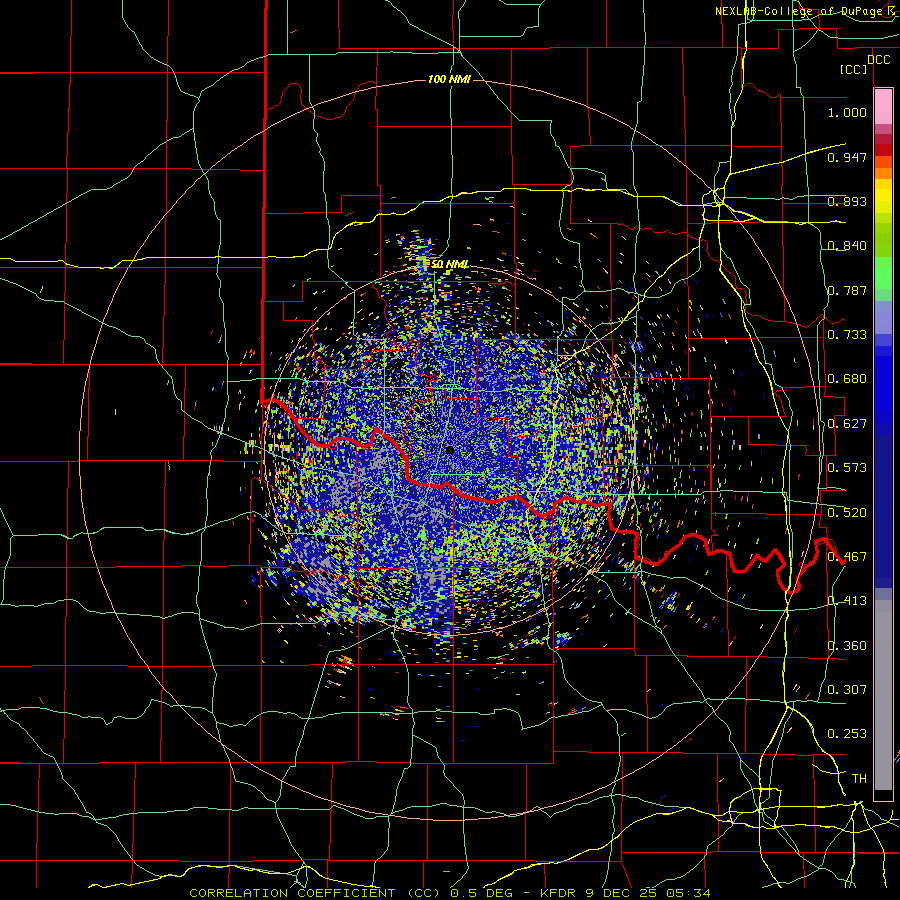Viewport: 900px width, 900px height.
Task: Click the 0.573 scale value
Action: tap(847, 468)
